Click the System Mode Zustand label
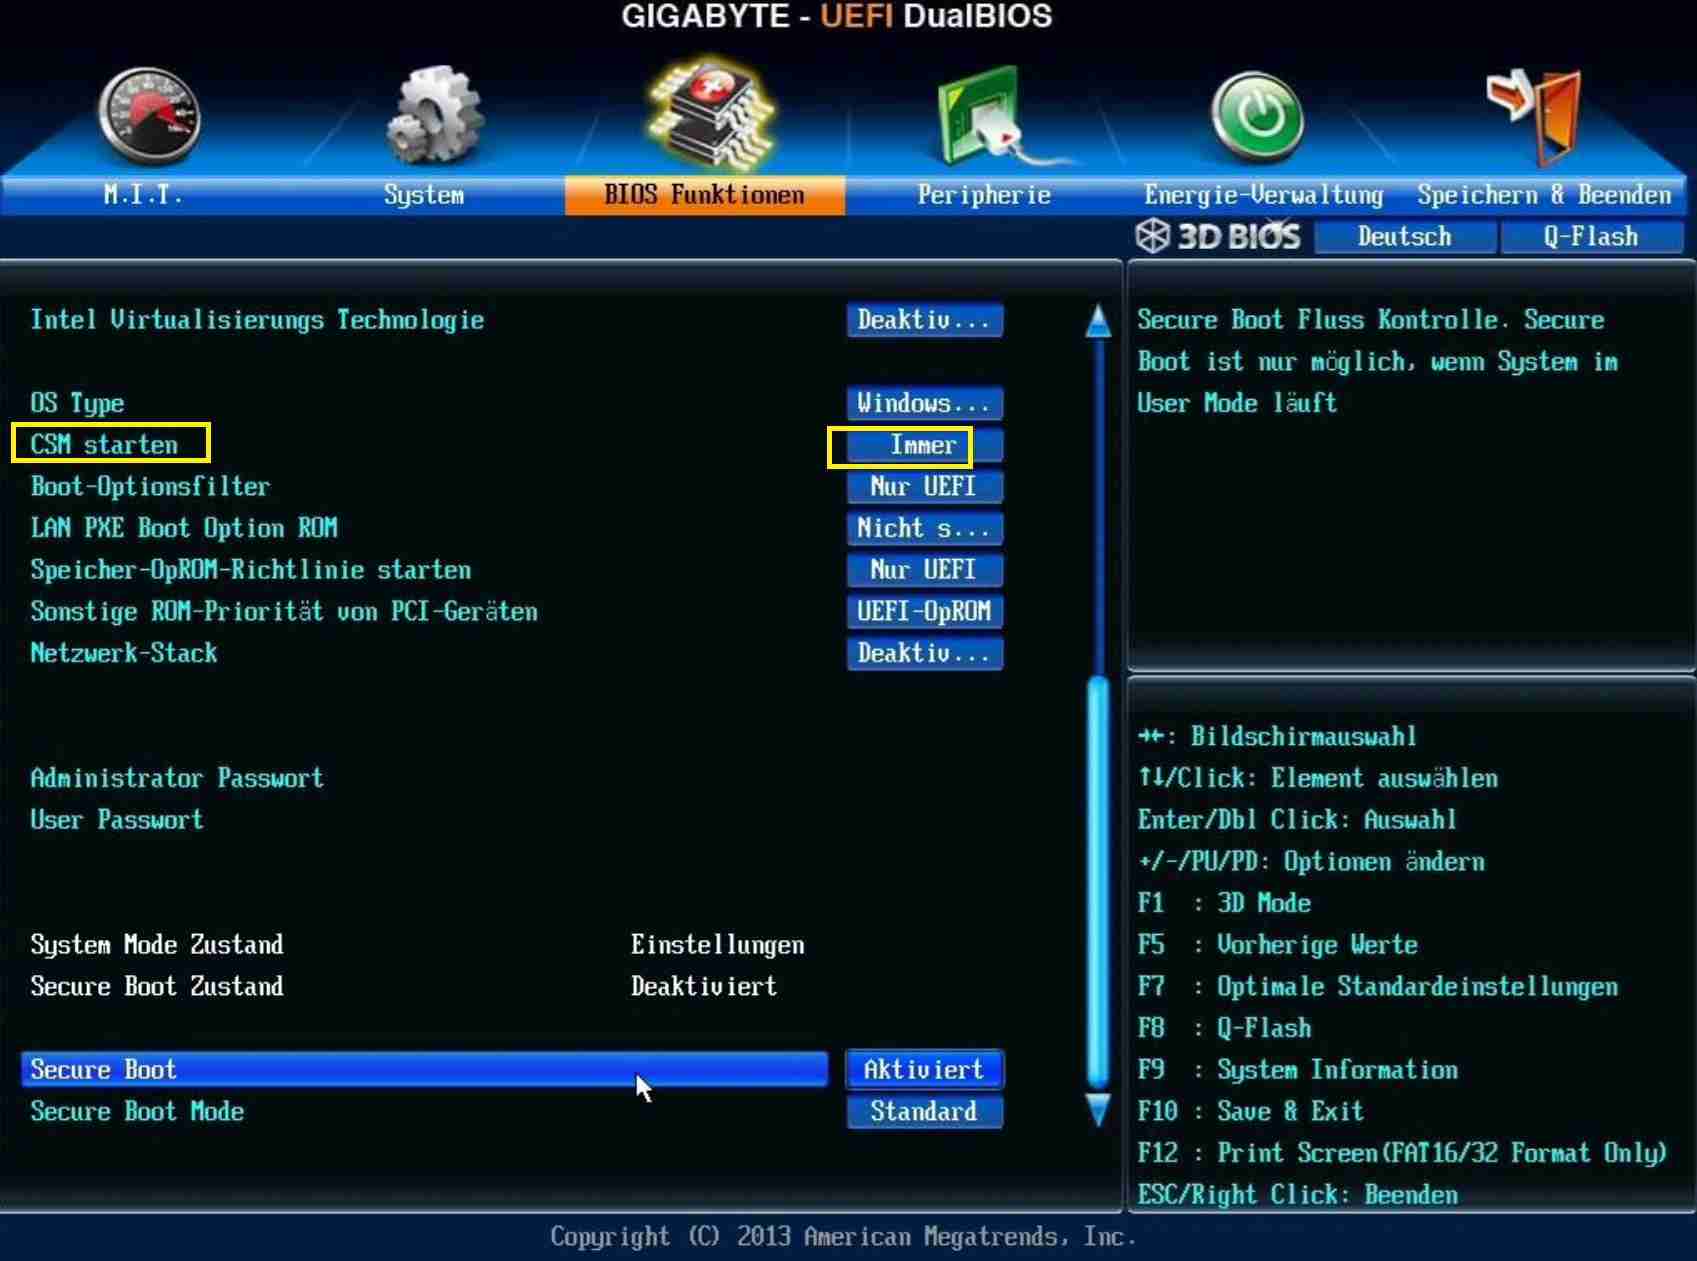The width and height of the screenshot is (1697, 1261). click(x=157, y=945)
